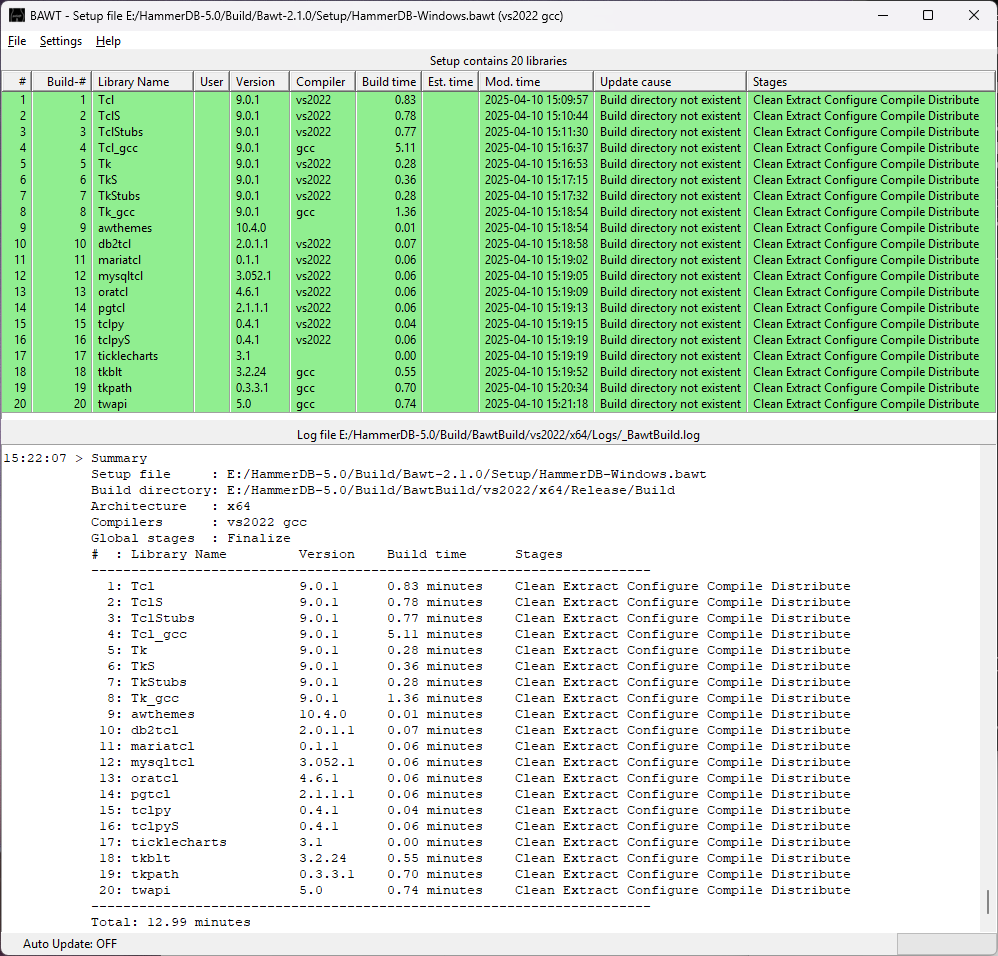Select the tkblt library row

(498, 372)
